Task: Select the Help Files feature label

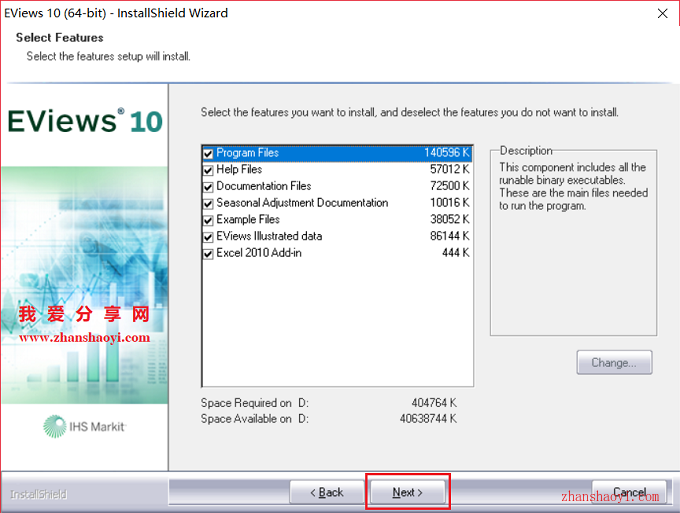Action: coord(239,170)
